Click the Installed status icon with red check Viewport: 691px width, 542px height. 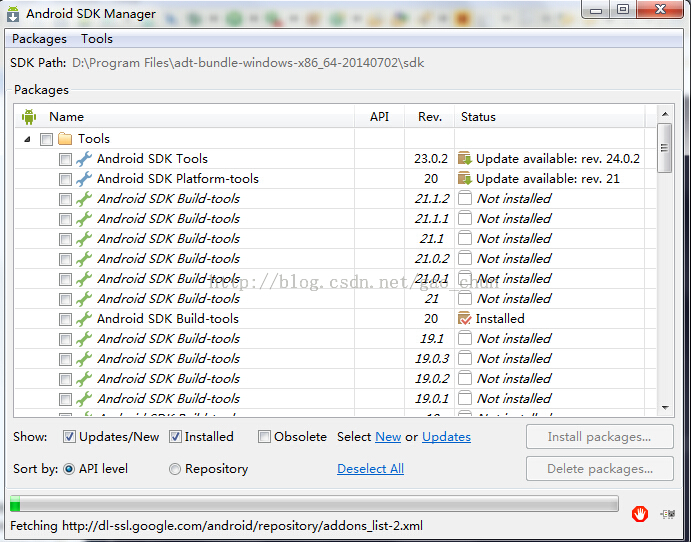[x=464, y=319]
